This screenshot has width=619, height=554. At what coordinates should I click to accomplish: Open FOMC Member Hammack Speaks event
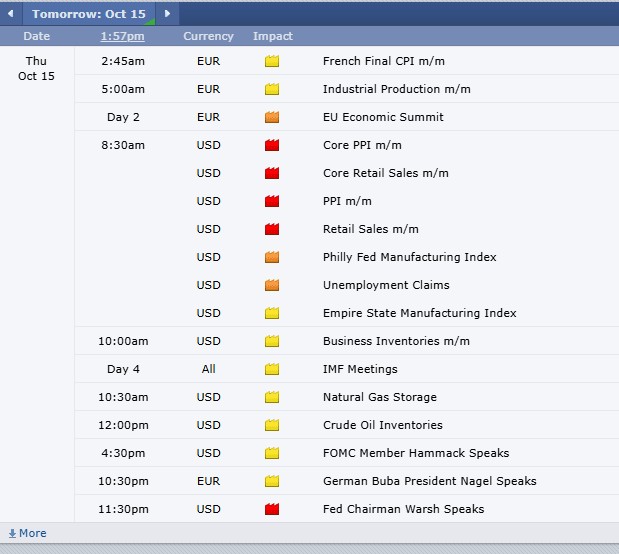point(416,453)
